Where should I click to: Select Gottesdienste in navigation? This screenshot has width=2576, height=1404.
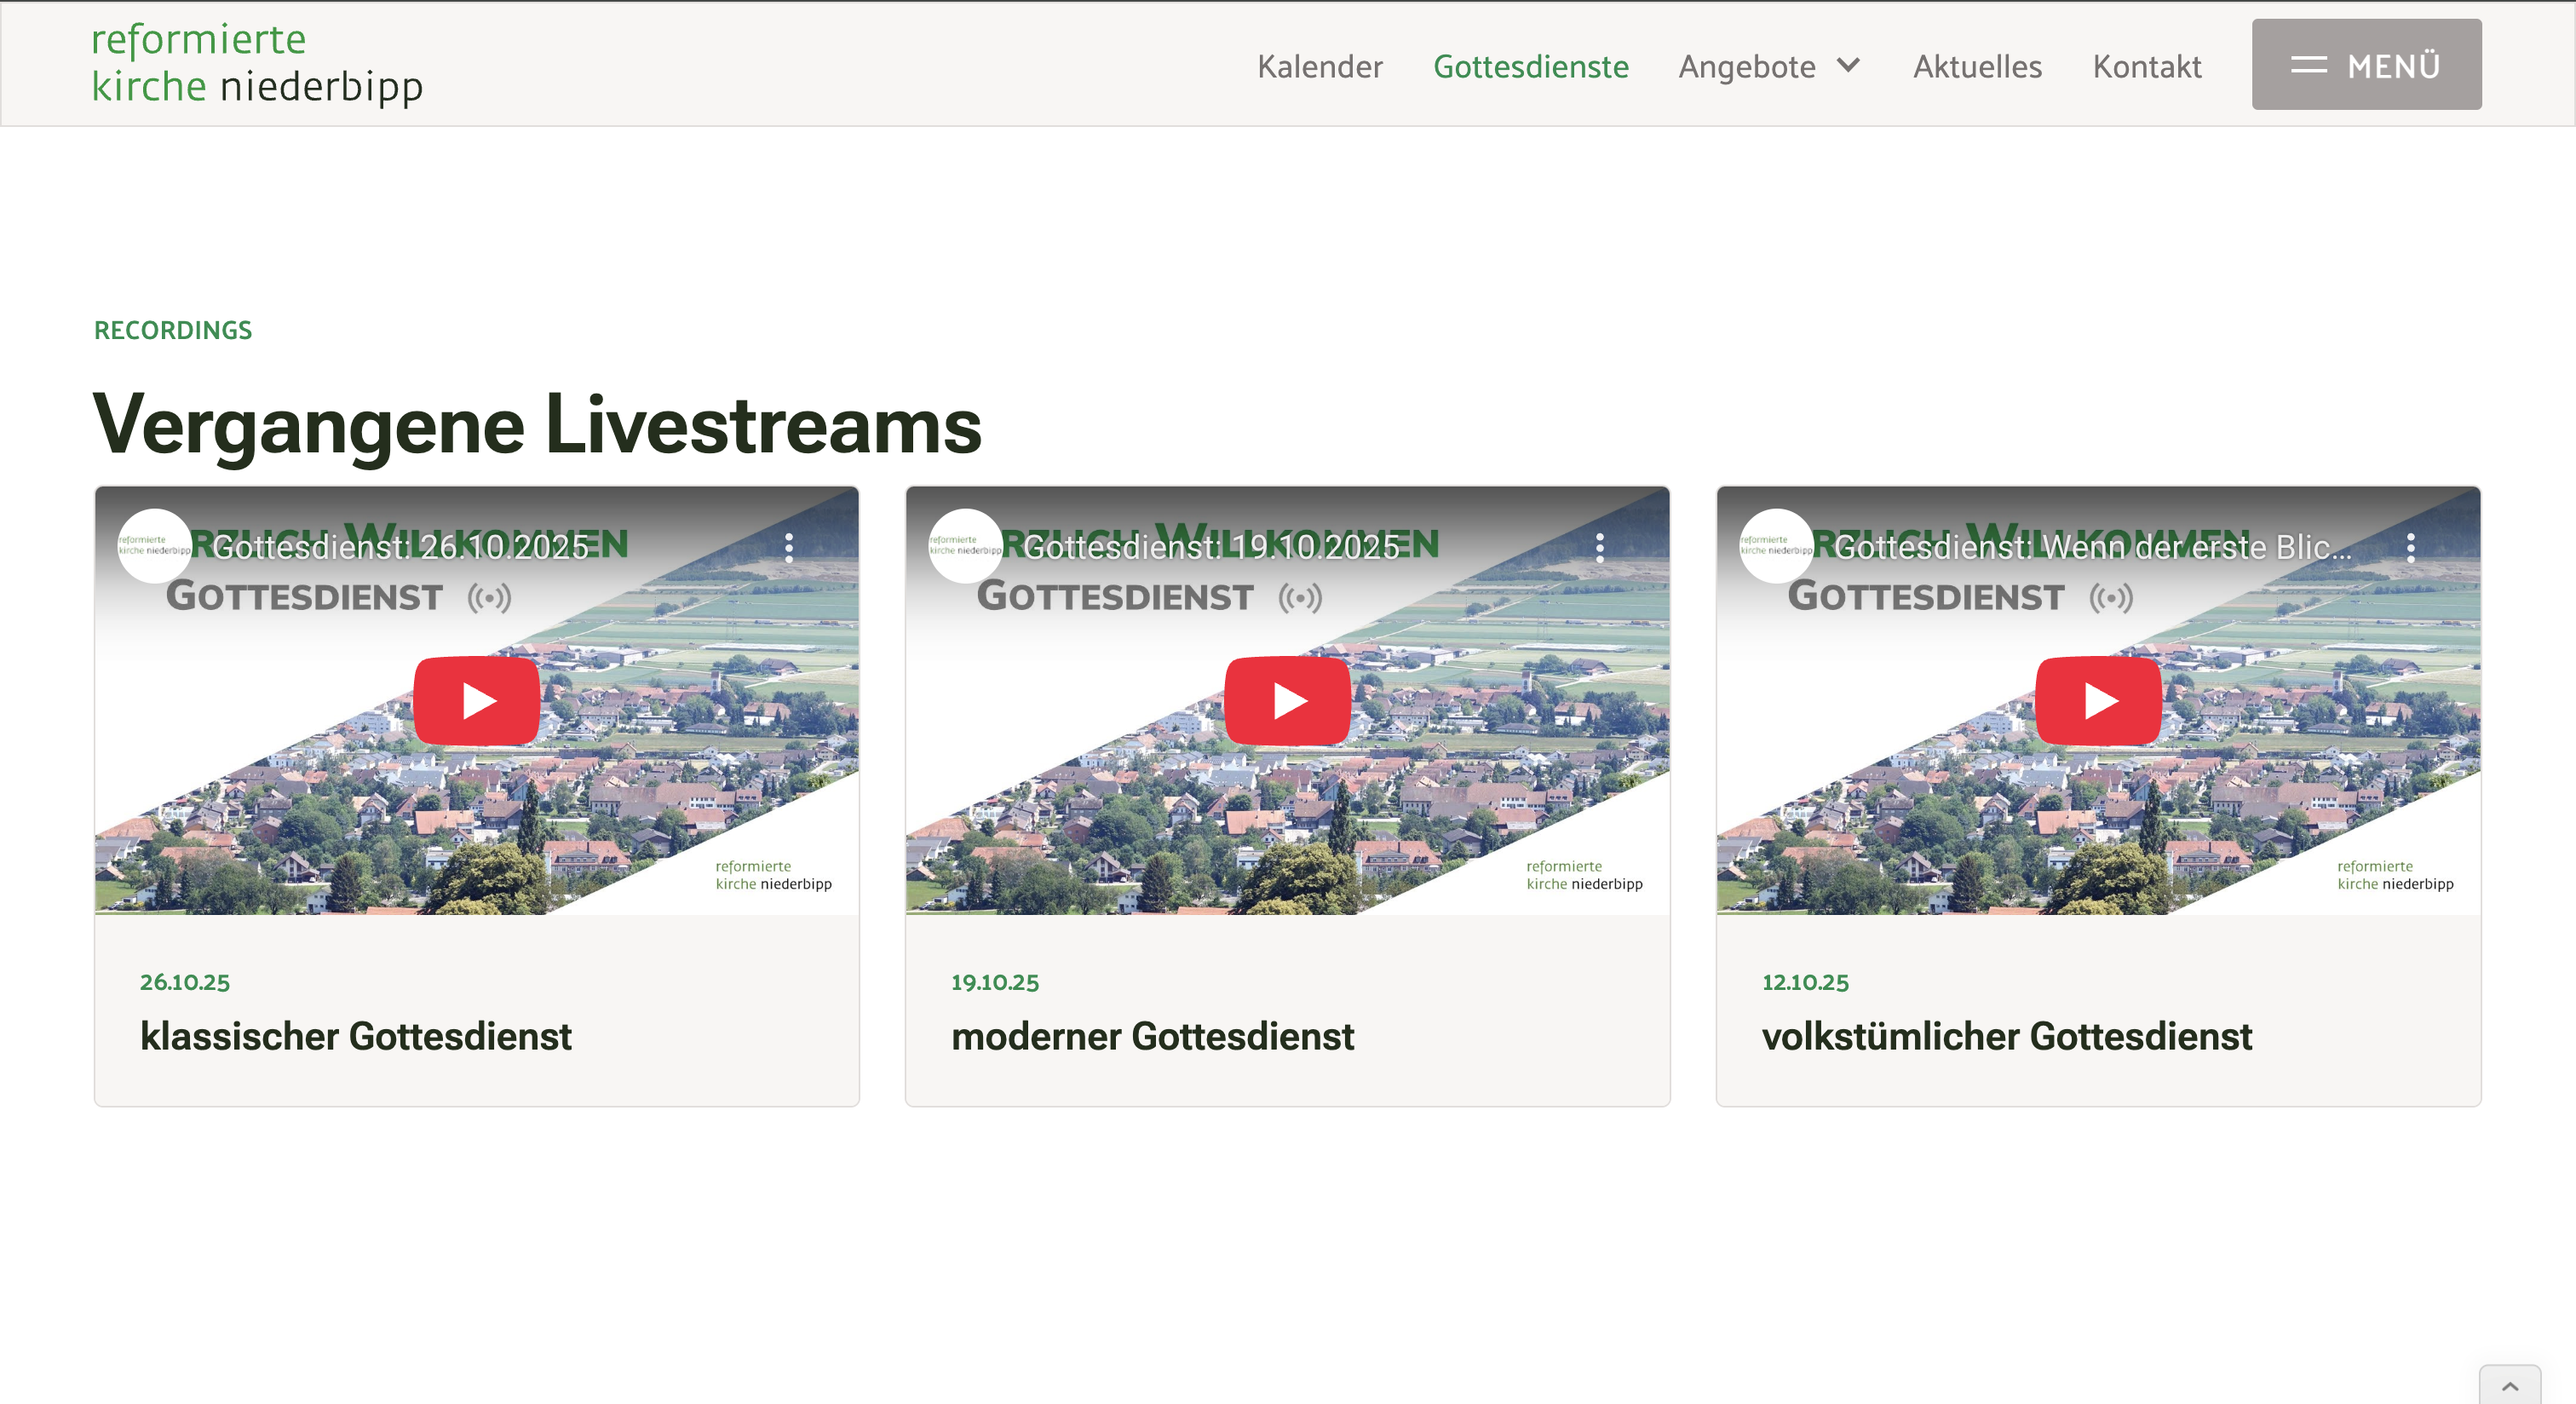tap(1530, 66)
